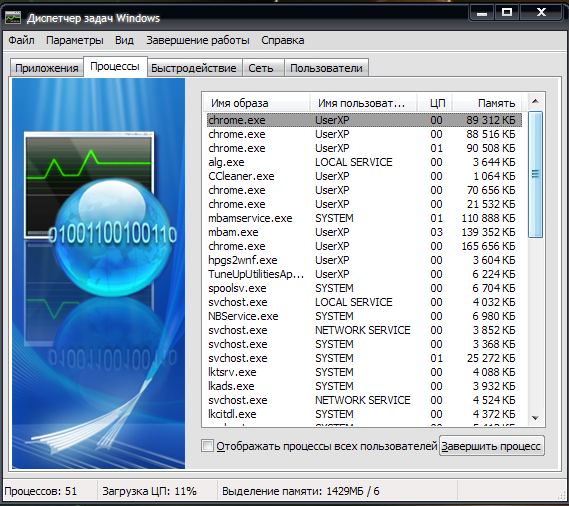Select the NBService.exe process
The image size is (569, 506).
[x=364, y=316]
